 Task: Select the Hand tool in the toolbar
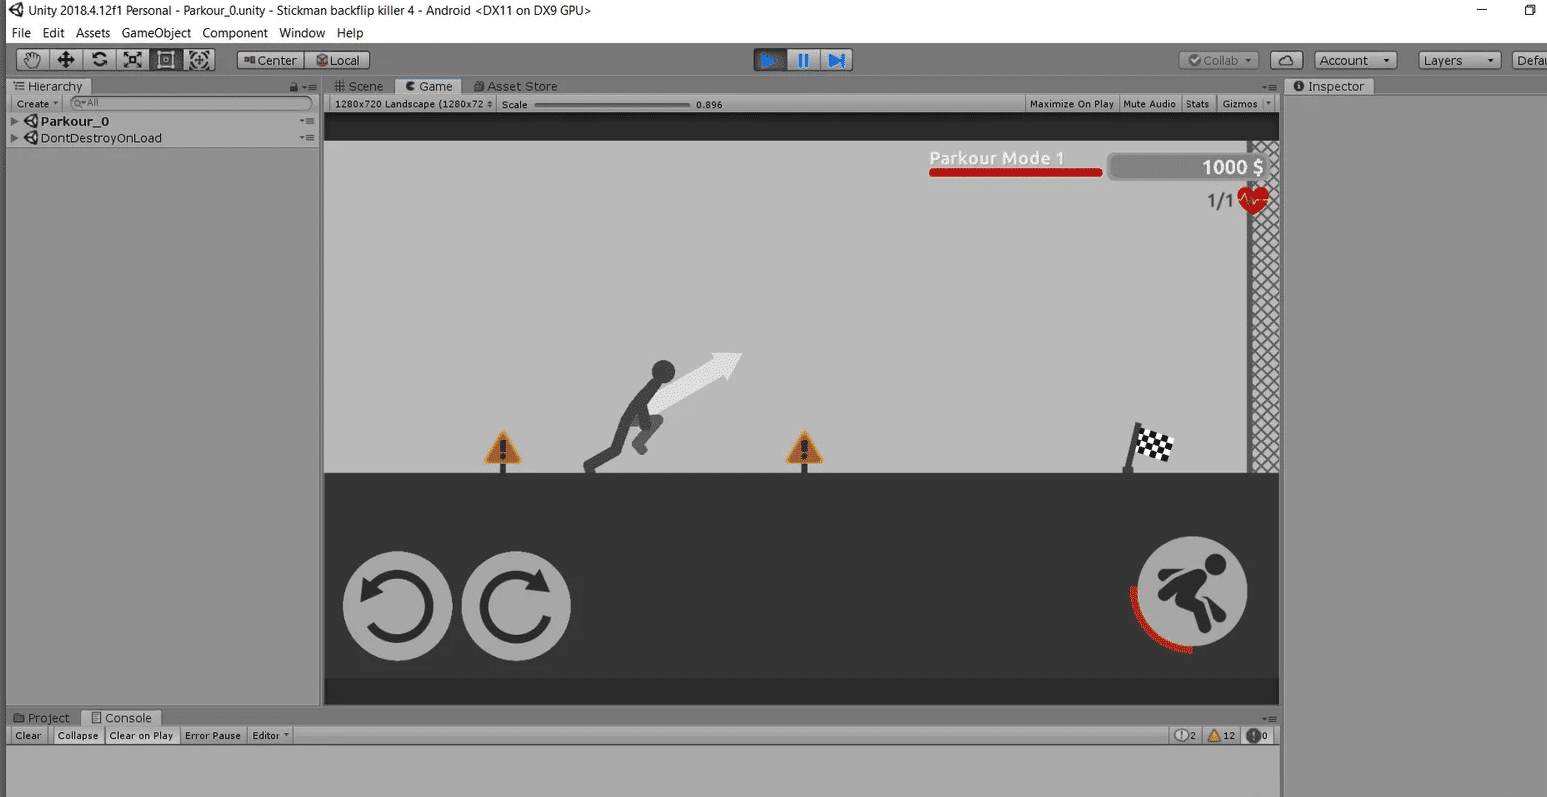point(30,59)
